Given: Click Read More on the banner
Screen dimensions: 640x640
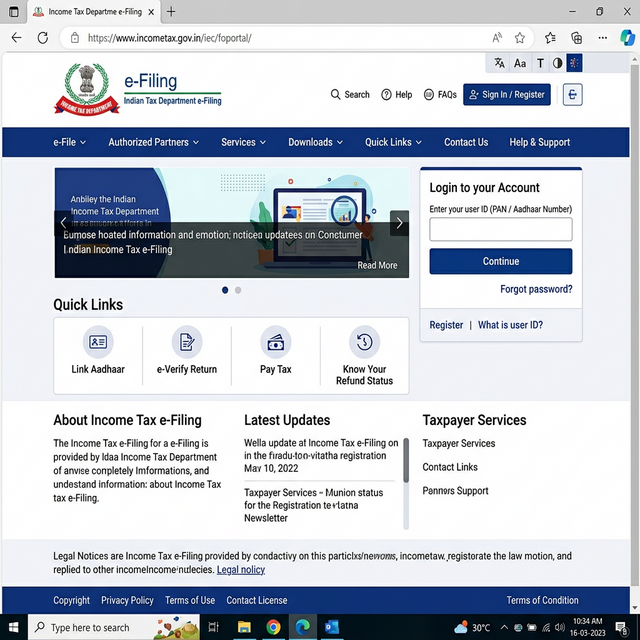Looking at the screenshot, I should tap(377, 265).
